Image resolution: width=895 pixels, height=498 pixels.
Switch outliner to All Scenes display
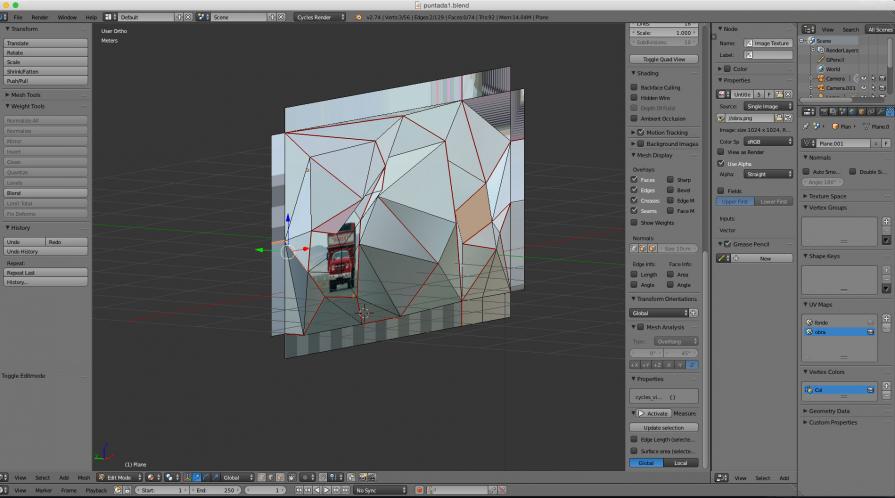point(879,29)
